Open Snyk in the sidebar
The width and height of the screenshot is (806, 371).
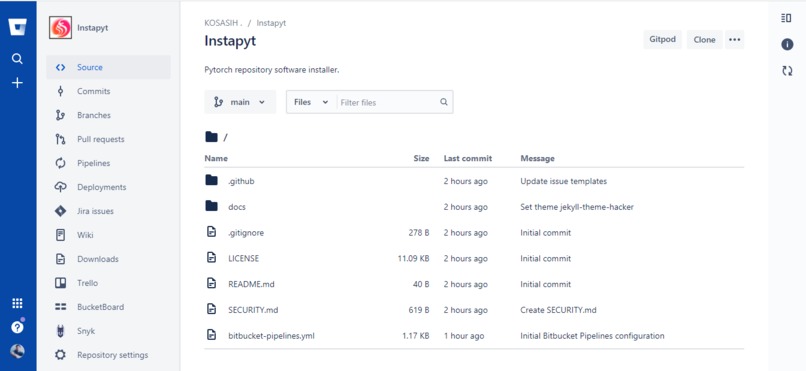click(x=86, y=331)
